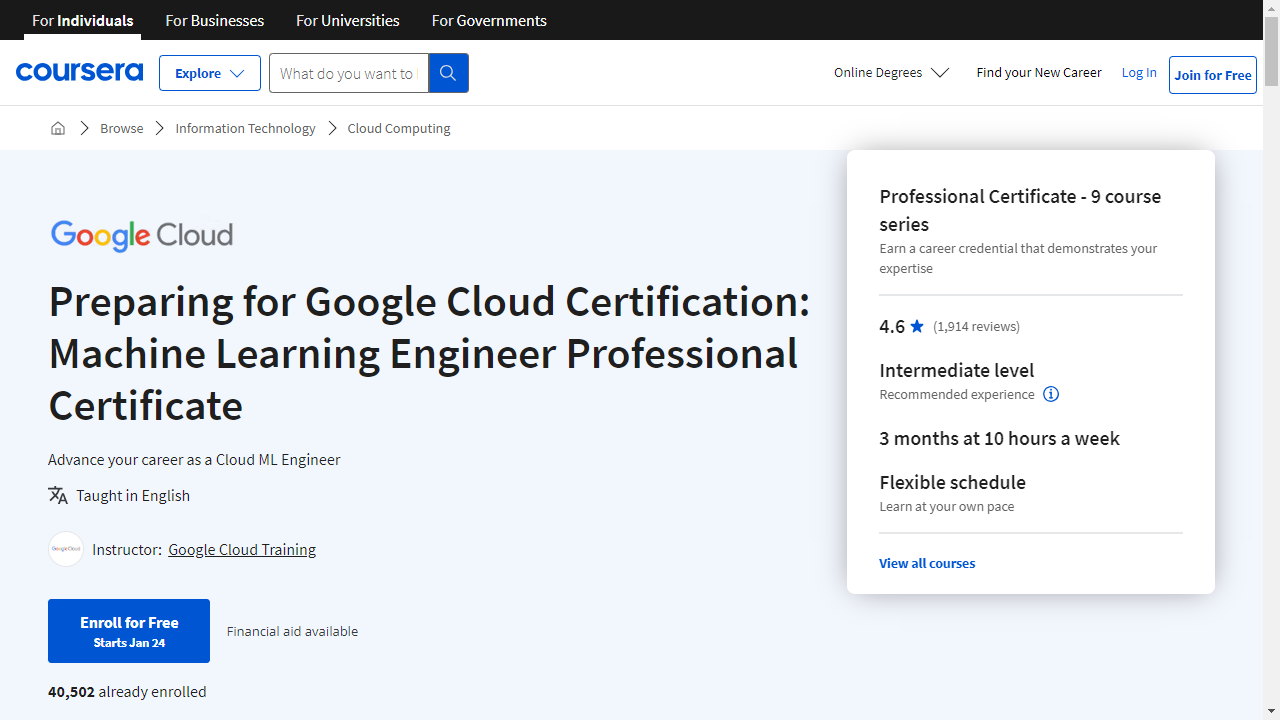The image size is (1280, 720).
Task: Click the blue search magnifier button
Action: [x=448, y=73]
